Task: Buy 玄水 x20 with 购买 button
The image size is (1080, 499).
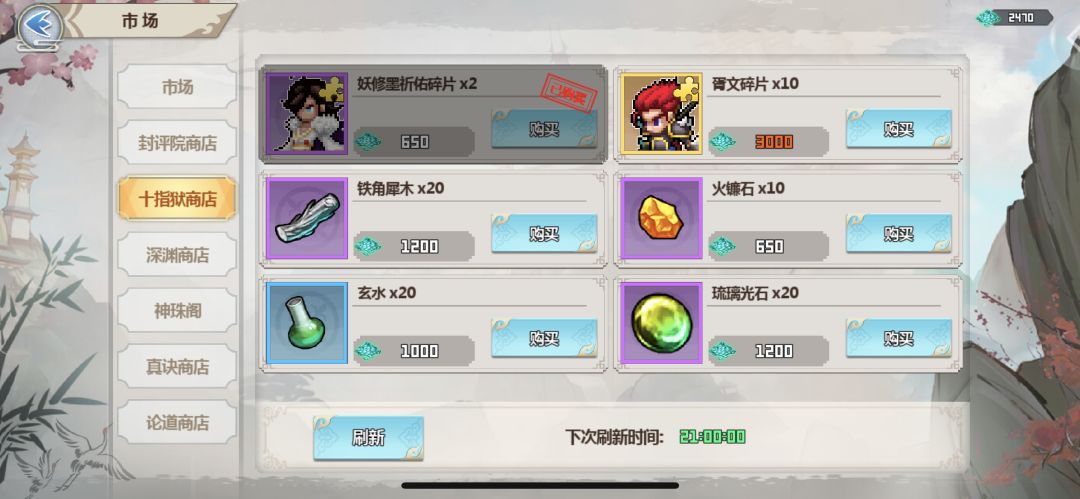Action: tap(544, 338)
